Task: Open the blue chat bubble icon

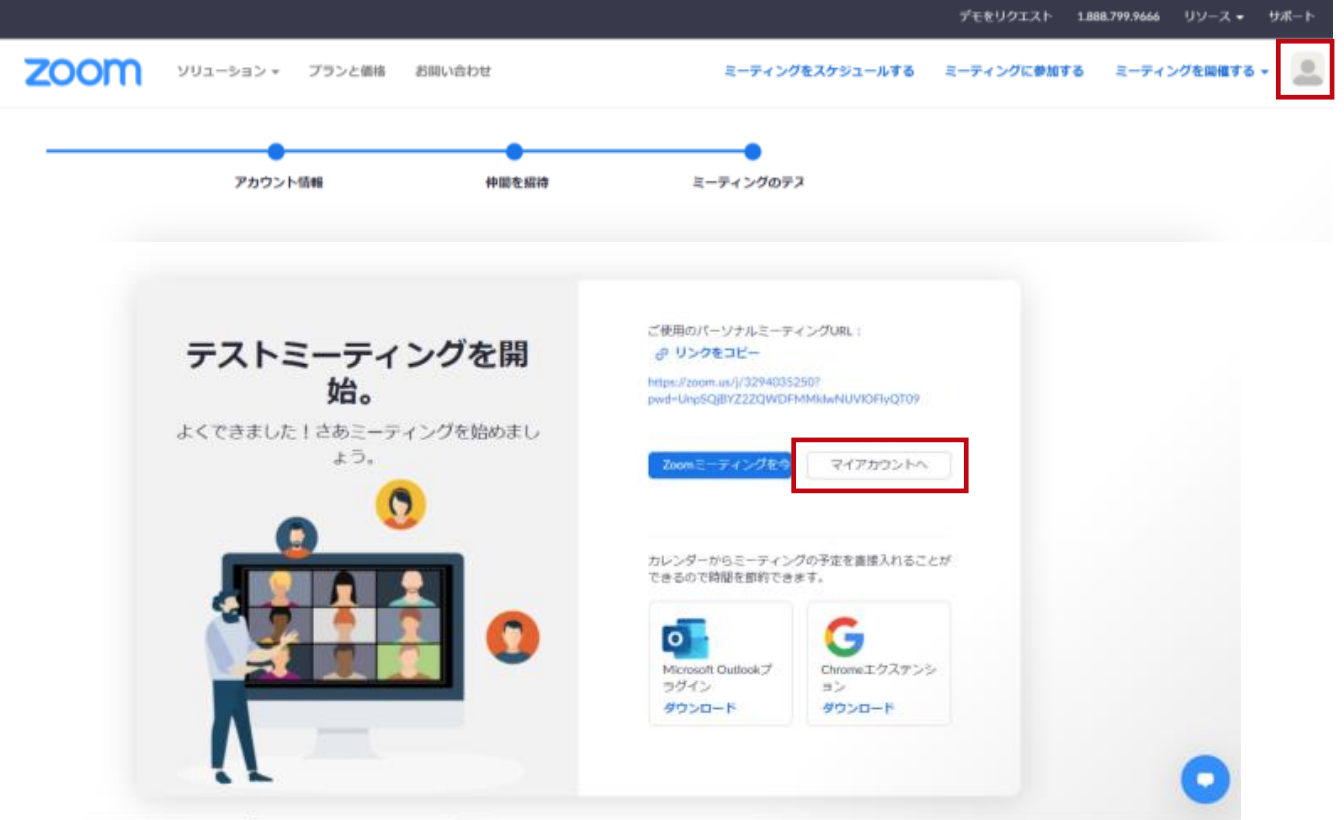Action: pos(1205,779)
